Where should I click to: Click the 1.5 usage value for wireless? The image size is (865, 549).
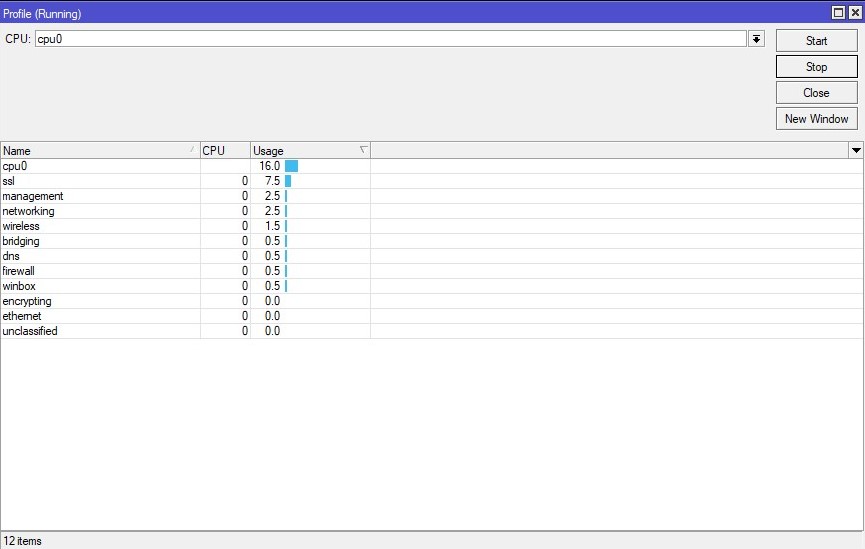pyautogui.click(x=273, y=226)
